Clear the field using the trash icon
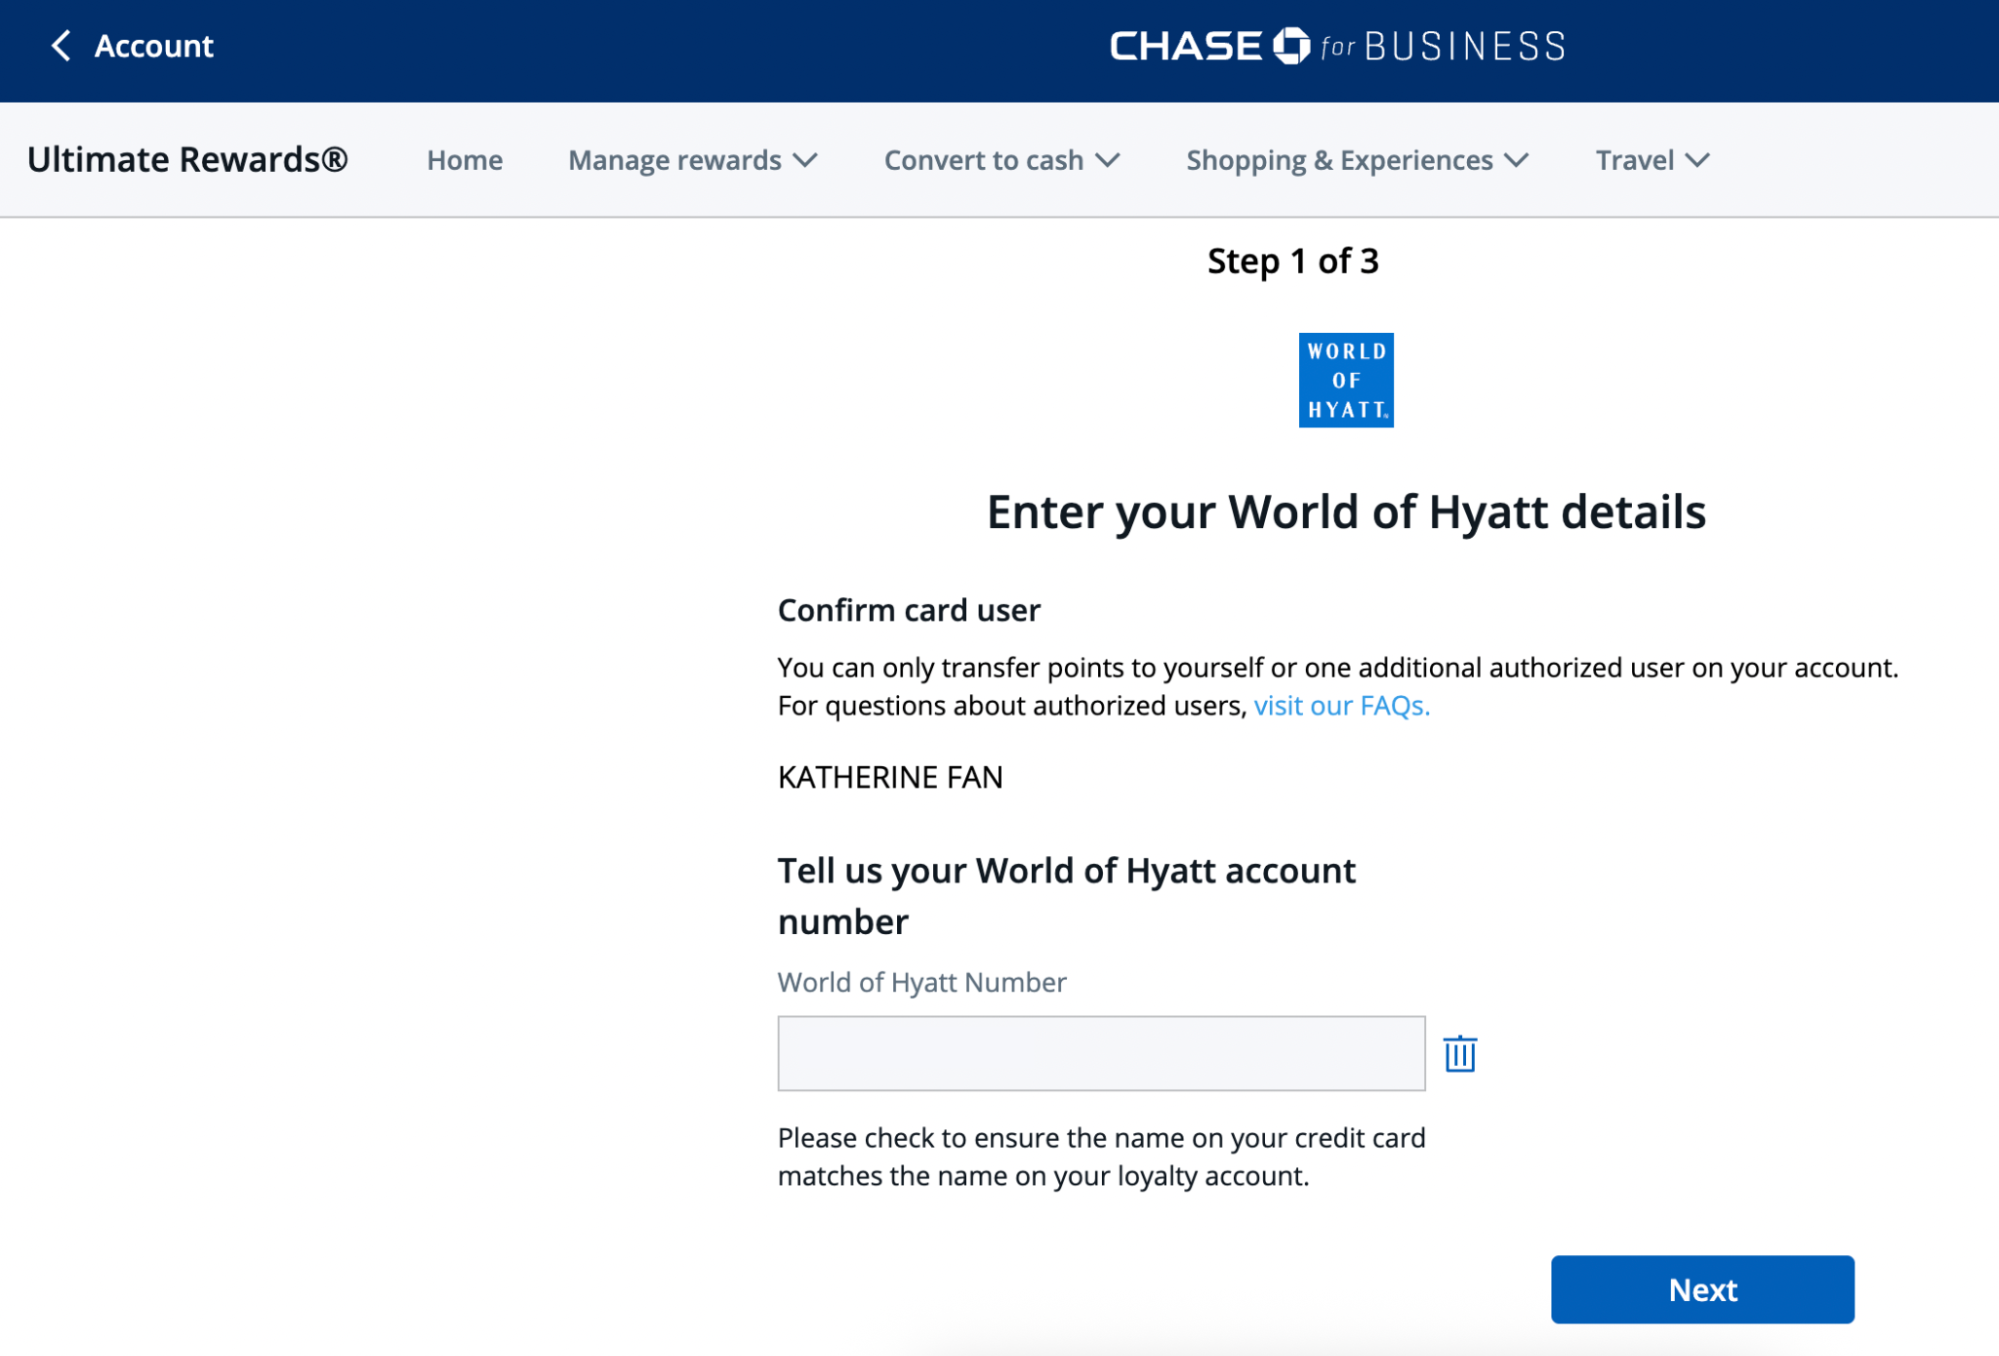This screenshot has width=1999, height=1356. click(1459, 1052)
